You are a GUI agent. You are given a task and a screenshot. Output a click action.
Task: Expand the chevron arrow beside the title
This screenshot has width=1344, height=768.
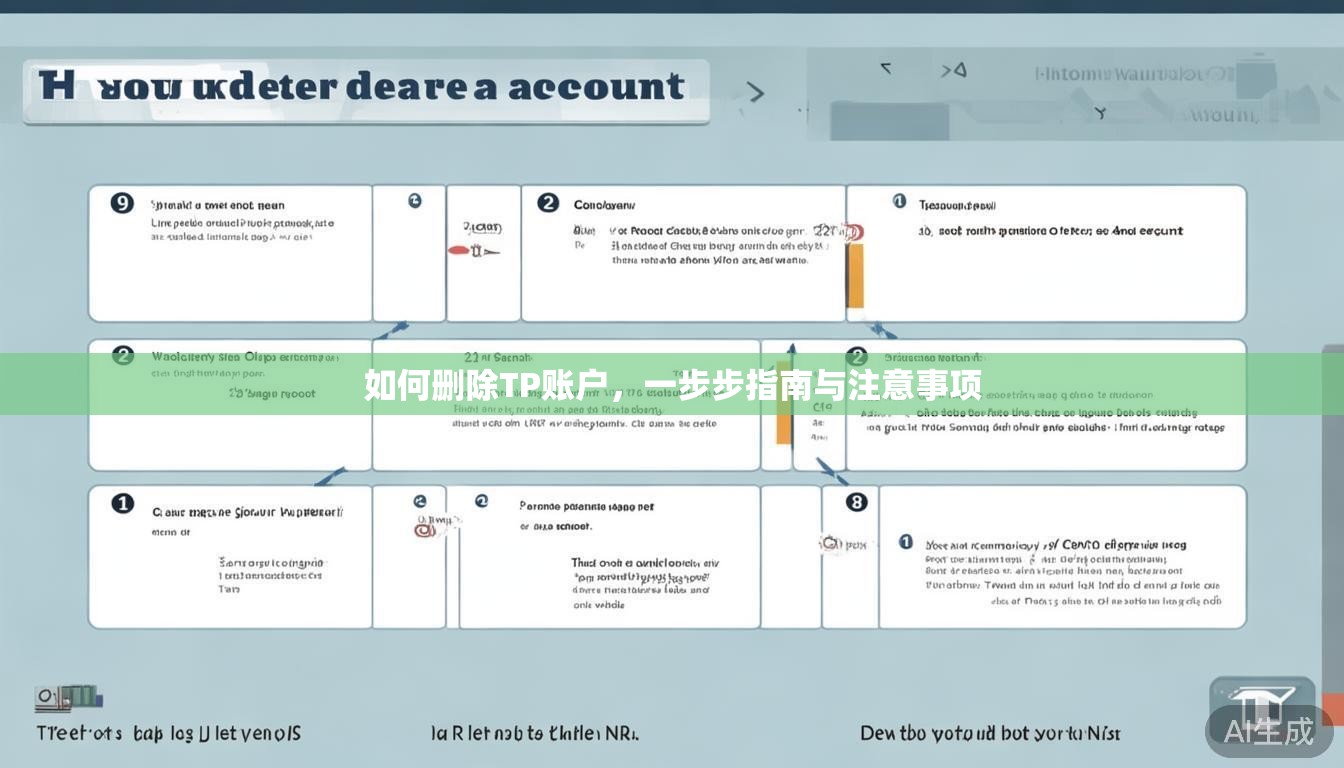tap(757, 93)
